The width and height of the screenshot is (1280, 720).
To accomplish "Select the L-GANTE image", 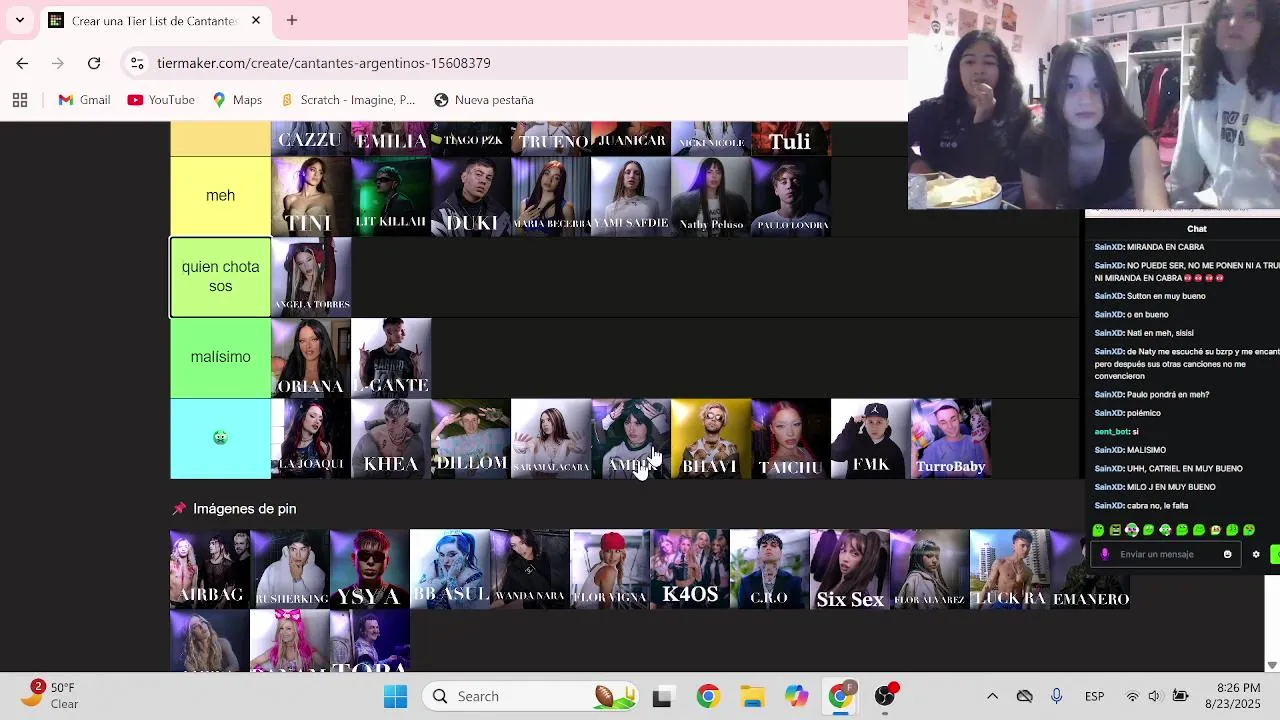I will point(391,357).
